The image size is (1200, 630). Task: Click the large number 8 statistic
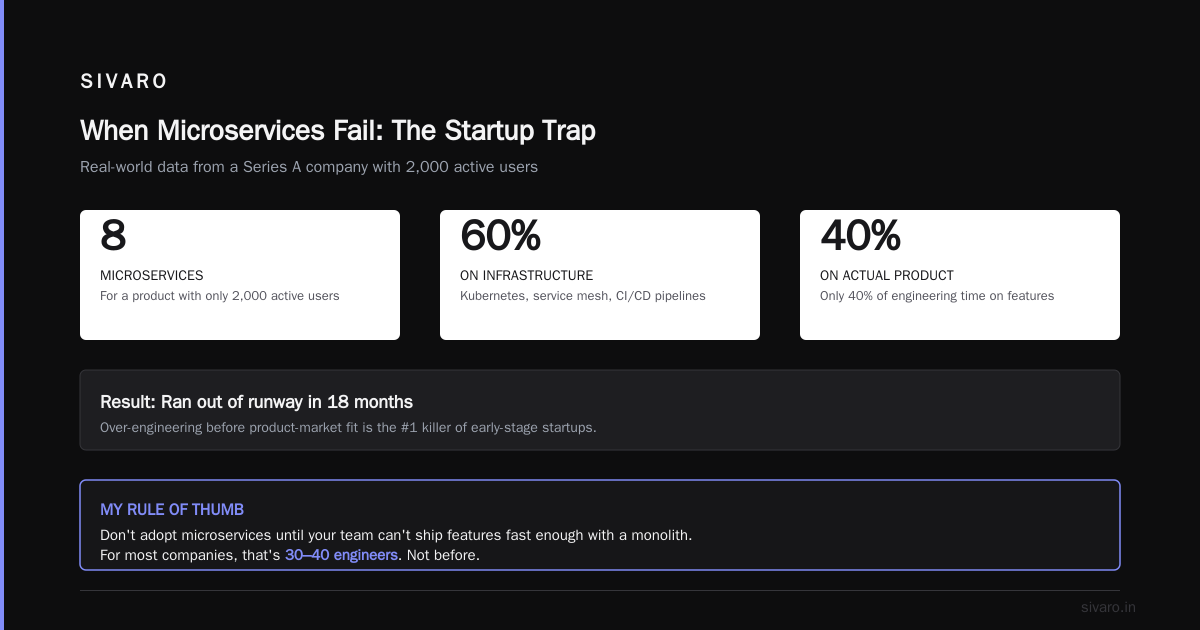tap(114, 236)
